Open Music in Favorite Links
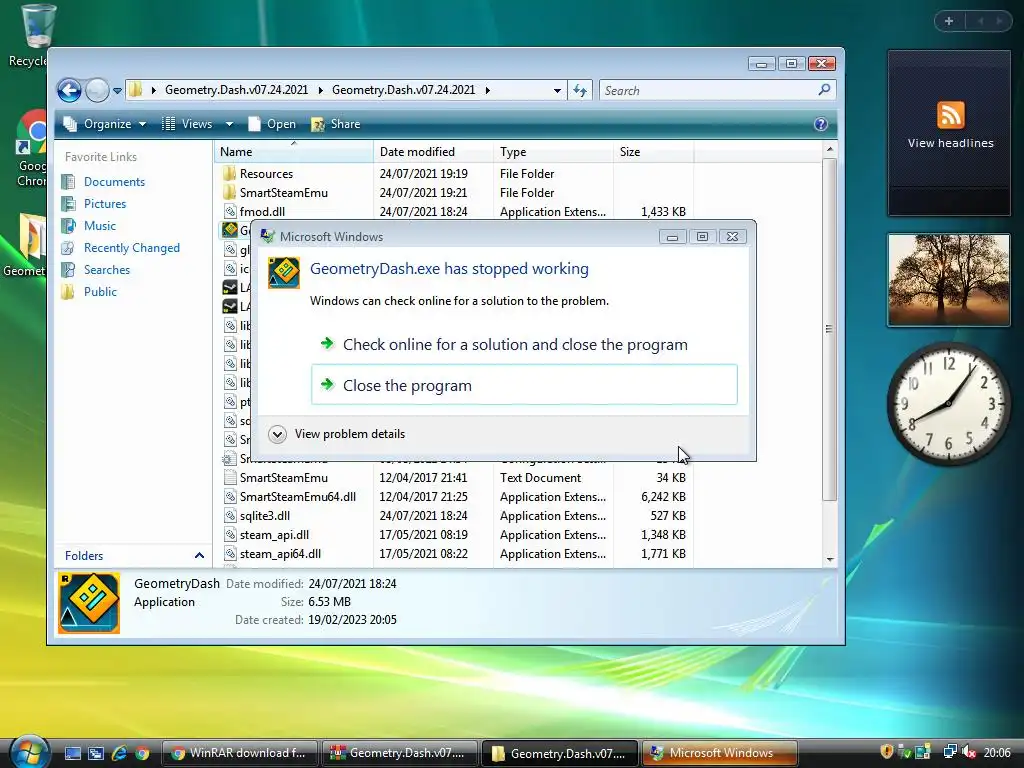Image resolution: width=1024 pixels, height=768 pixels. (x=100, y=226)
